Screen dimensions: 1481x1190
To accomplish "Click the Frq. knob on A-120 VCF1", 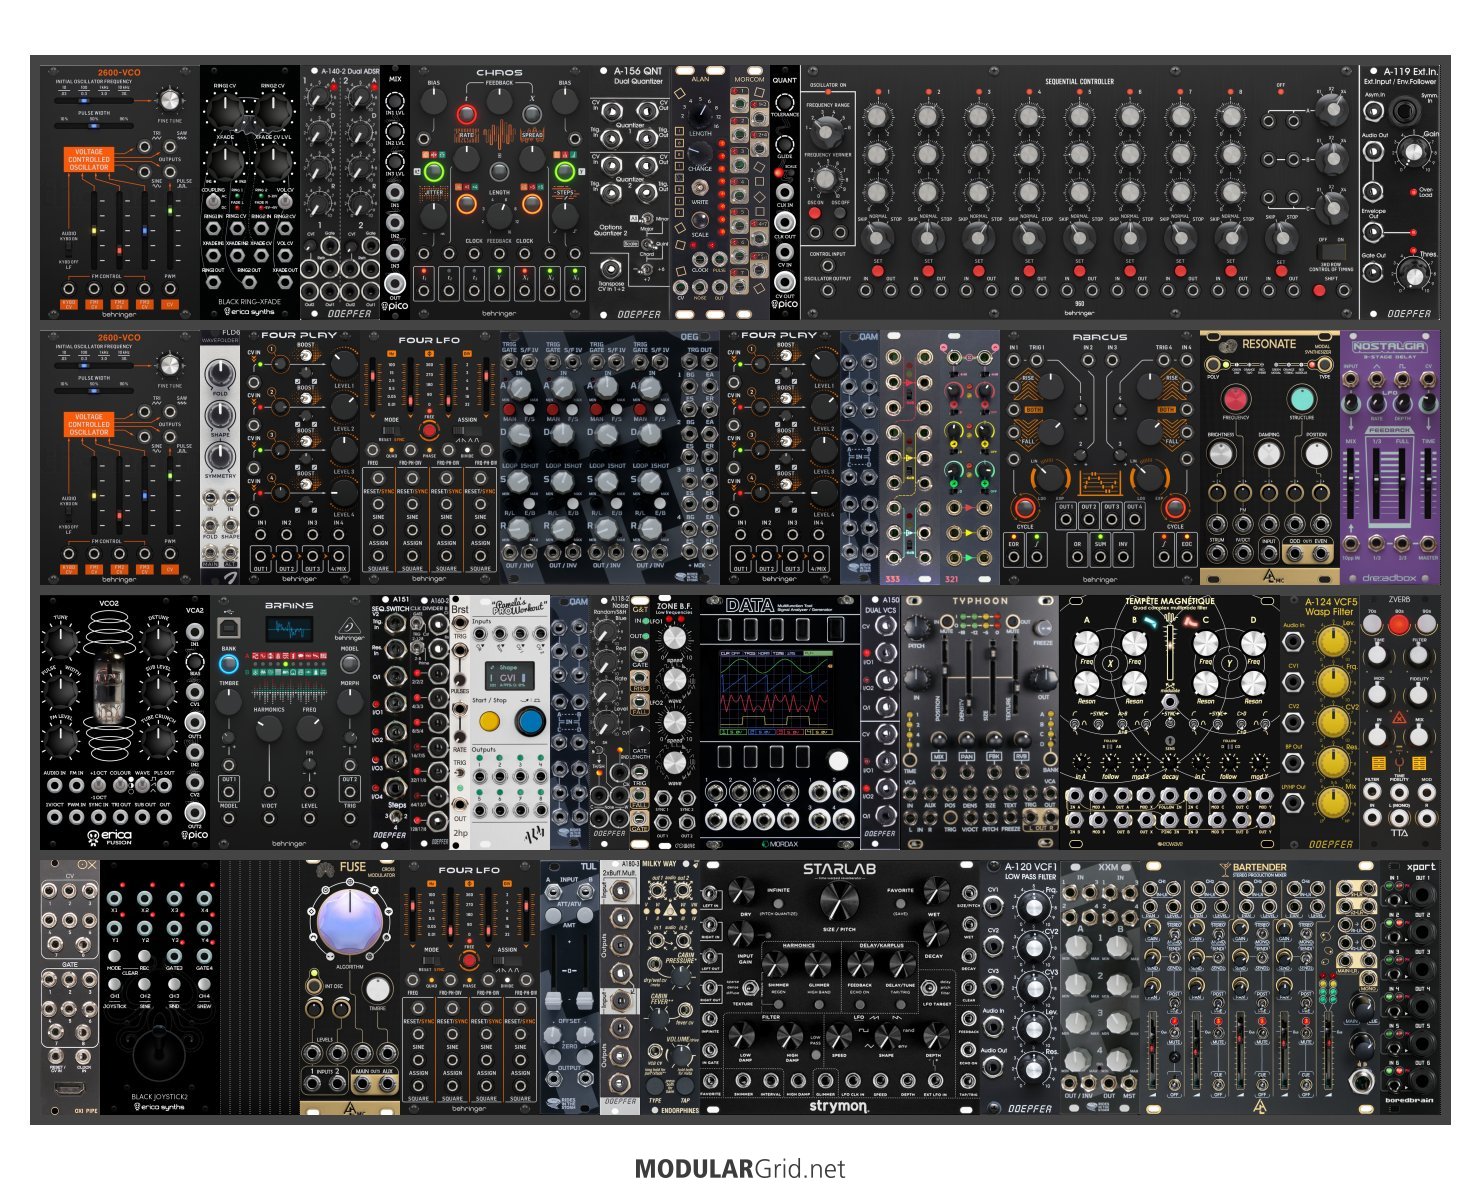I will [1032, 905].
